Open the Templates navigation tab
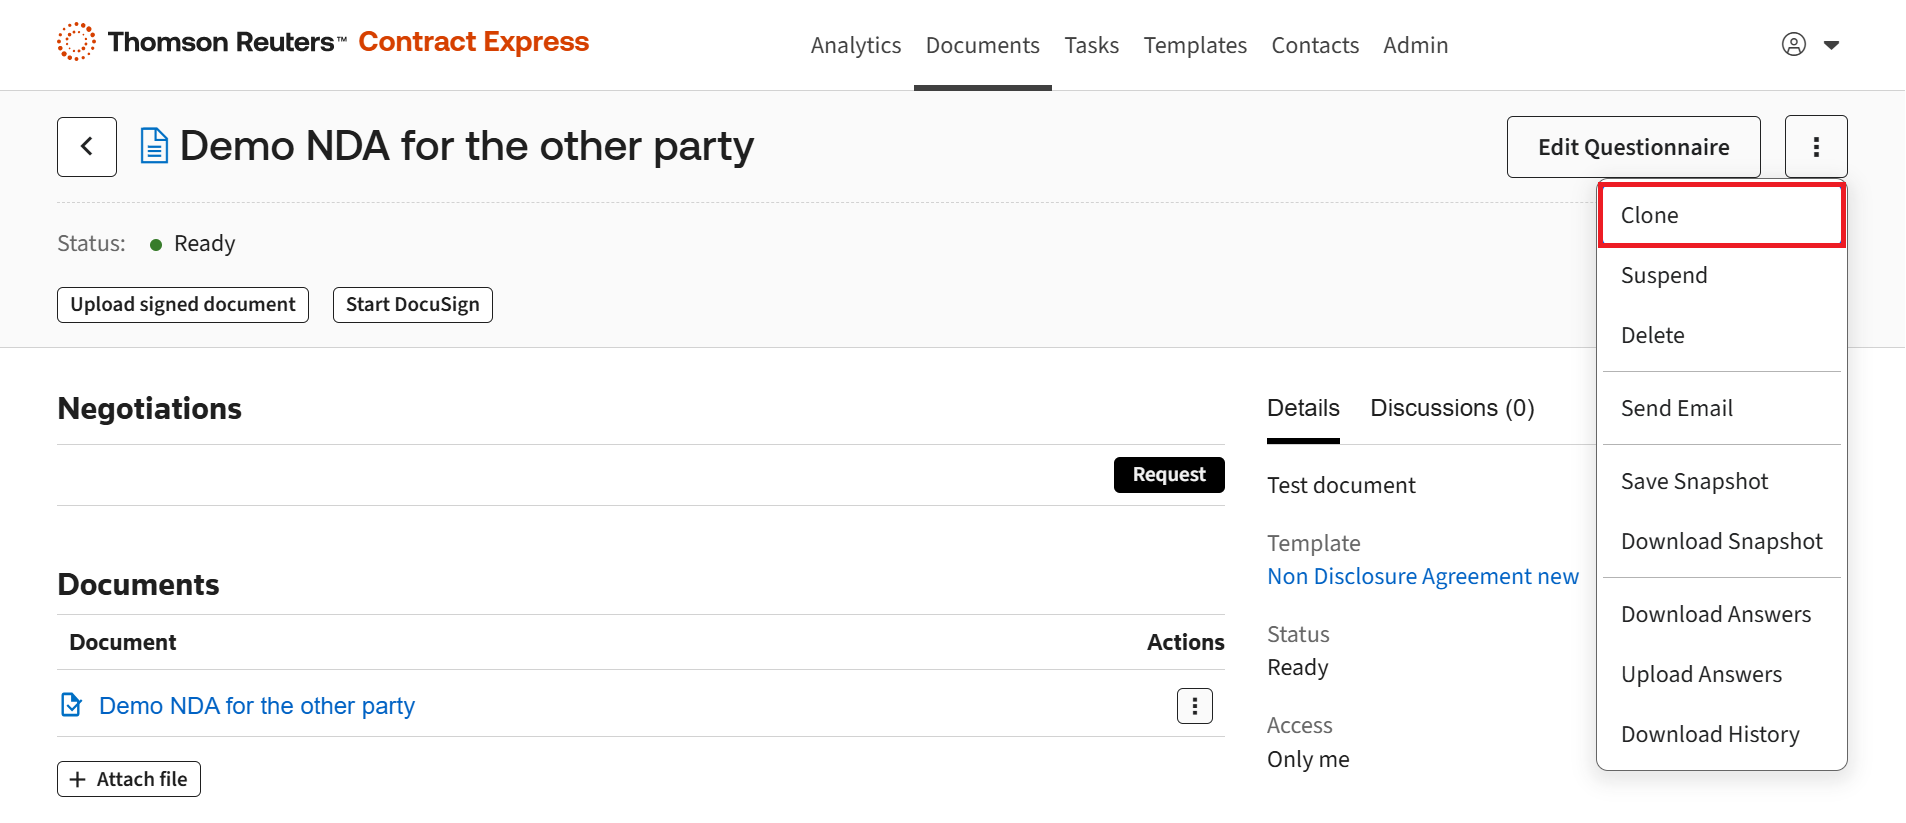Viewport: 1906px width, 823px height. point(1195,46)
